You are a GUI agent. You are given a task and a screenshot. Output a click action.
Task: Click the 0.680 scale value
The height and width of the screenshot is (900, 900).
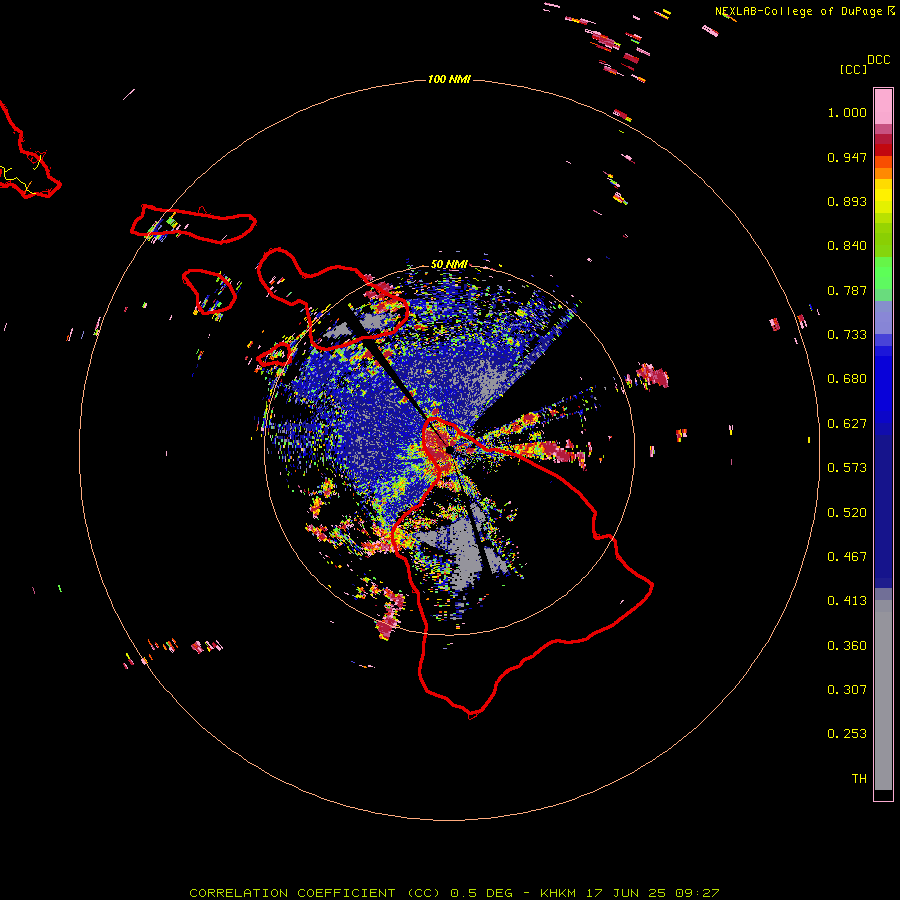[x=847, y=379]
